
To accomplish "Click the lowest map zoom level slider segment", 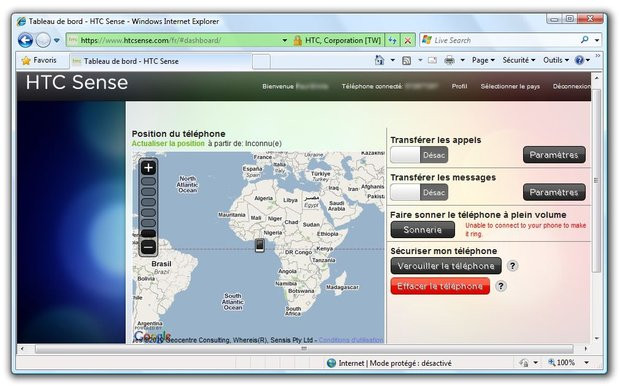I will pos(148,233).
